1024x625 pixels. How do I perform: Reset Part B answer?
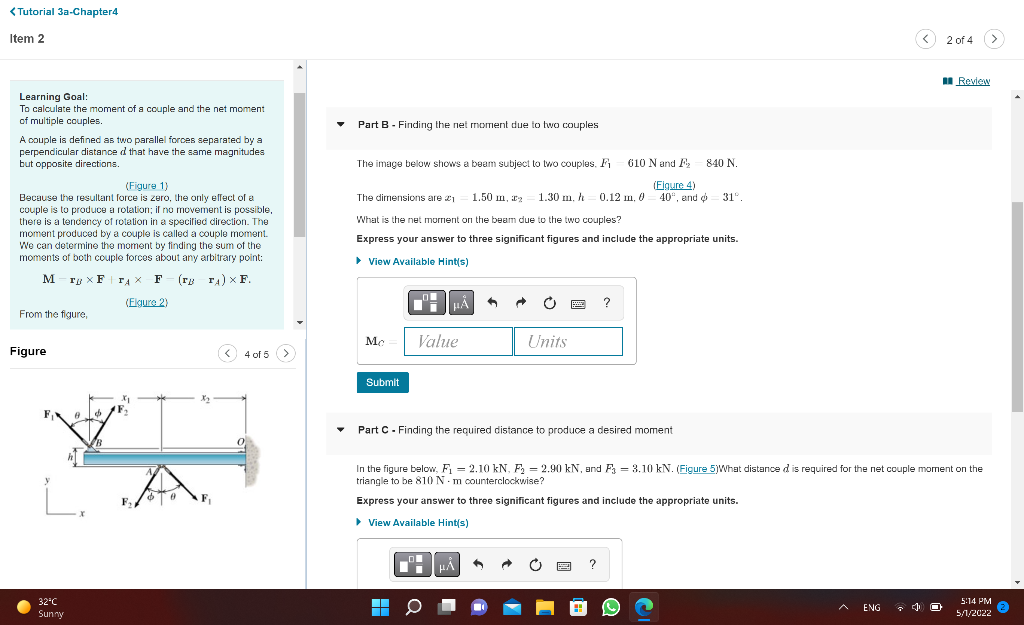[550, 302]
